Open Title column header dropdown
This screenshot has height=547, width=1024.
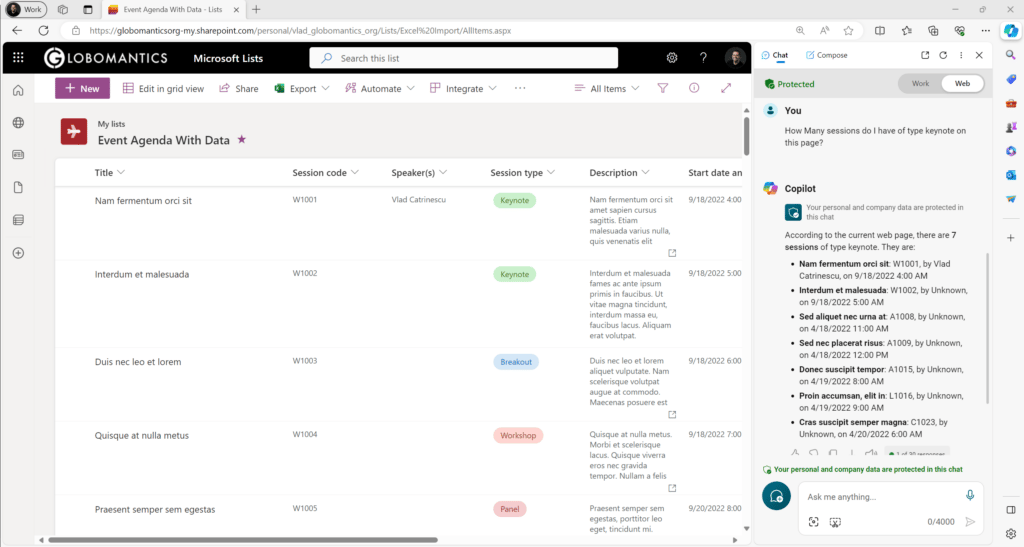(110, 172)
